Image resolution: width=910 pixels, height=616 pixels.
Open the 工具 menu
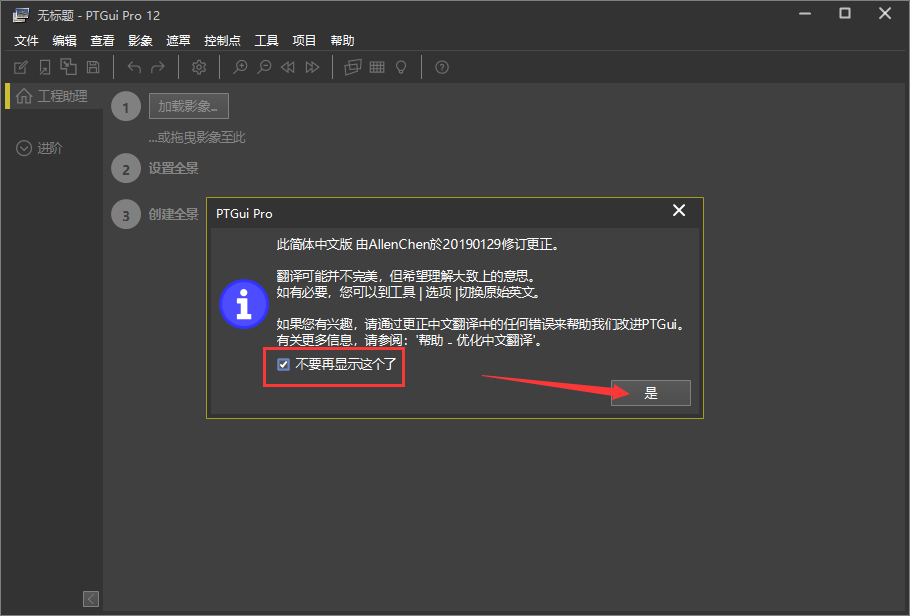266,40
